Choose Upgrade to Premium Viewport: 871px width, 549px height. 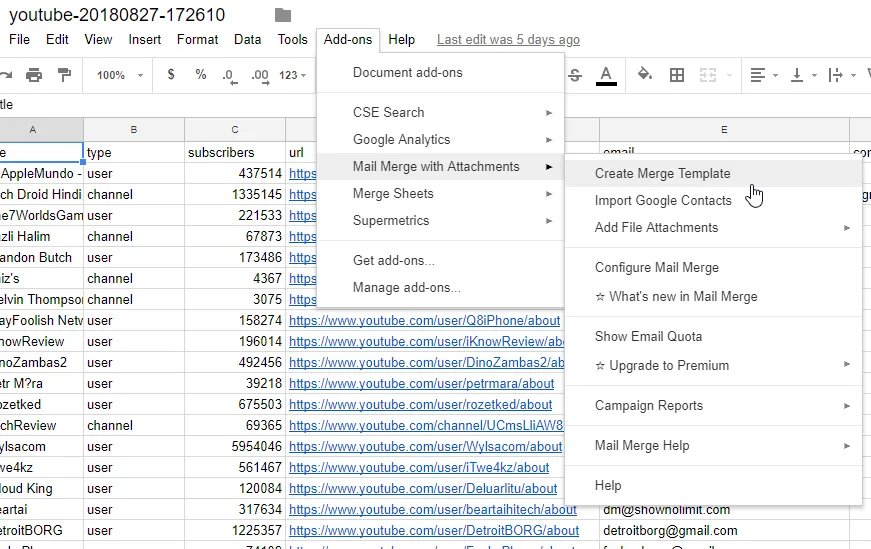coord(714,365)
